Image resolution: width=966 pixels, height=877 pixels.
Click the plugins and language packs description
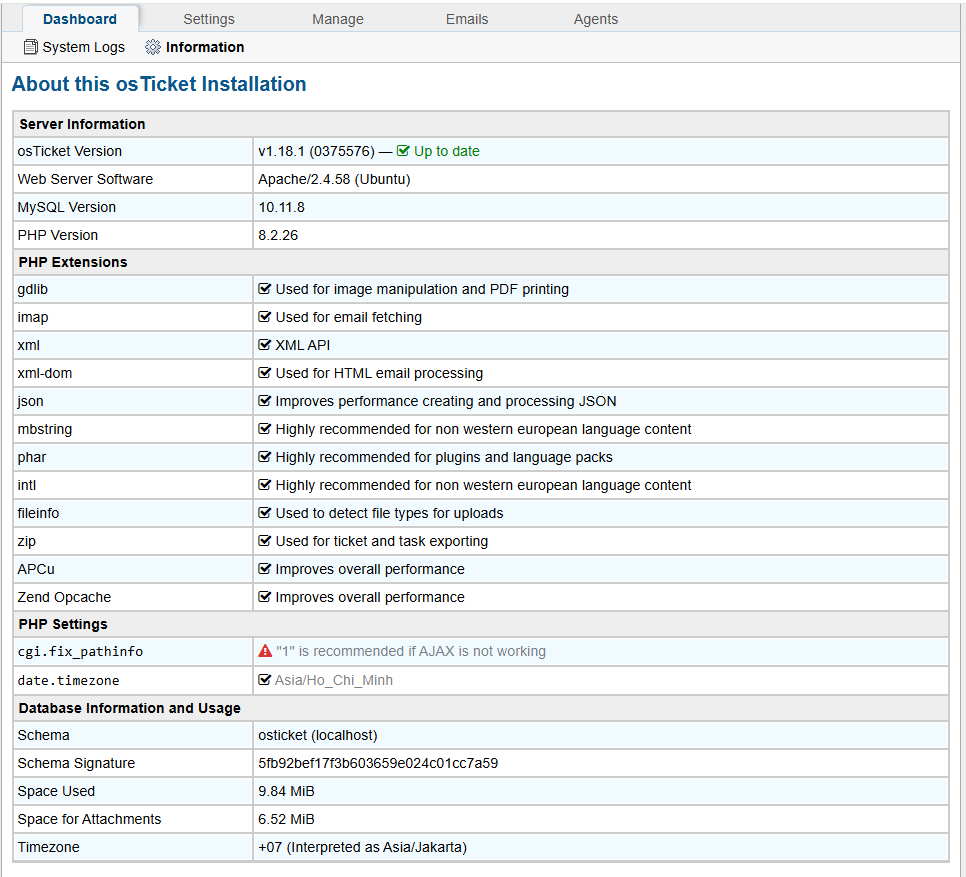(444, 458)
